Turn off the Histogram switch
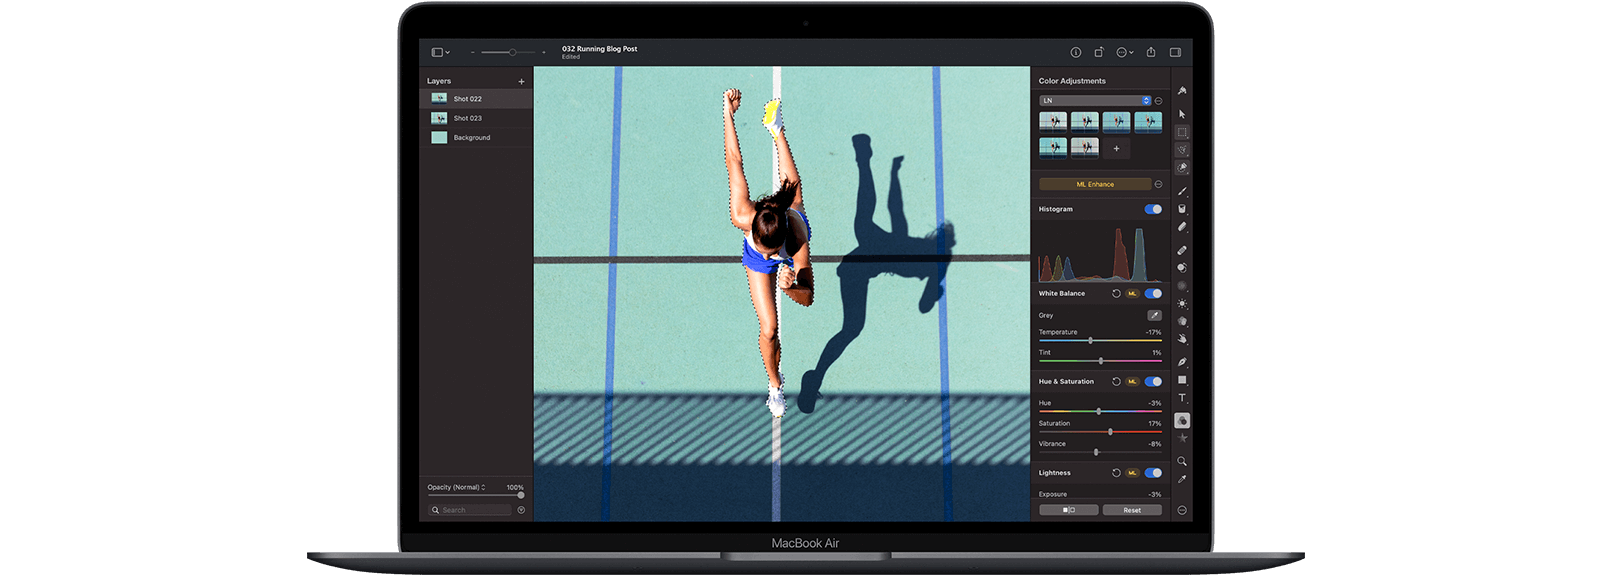1613x575 pixels. pyautogui.click(x=1153, y=209)
